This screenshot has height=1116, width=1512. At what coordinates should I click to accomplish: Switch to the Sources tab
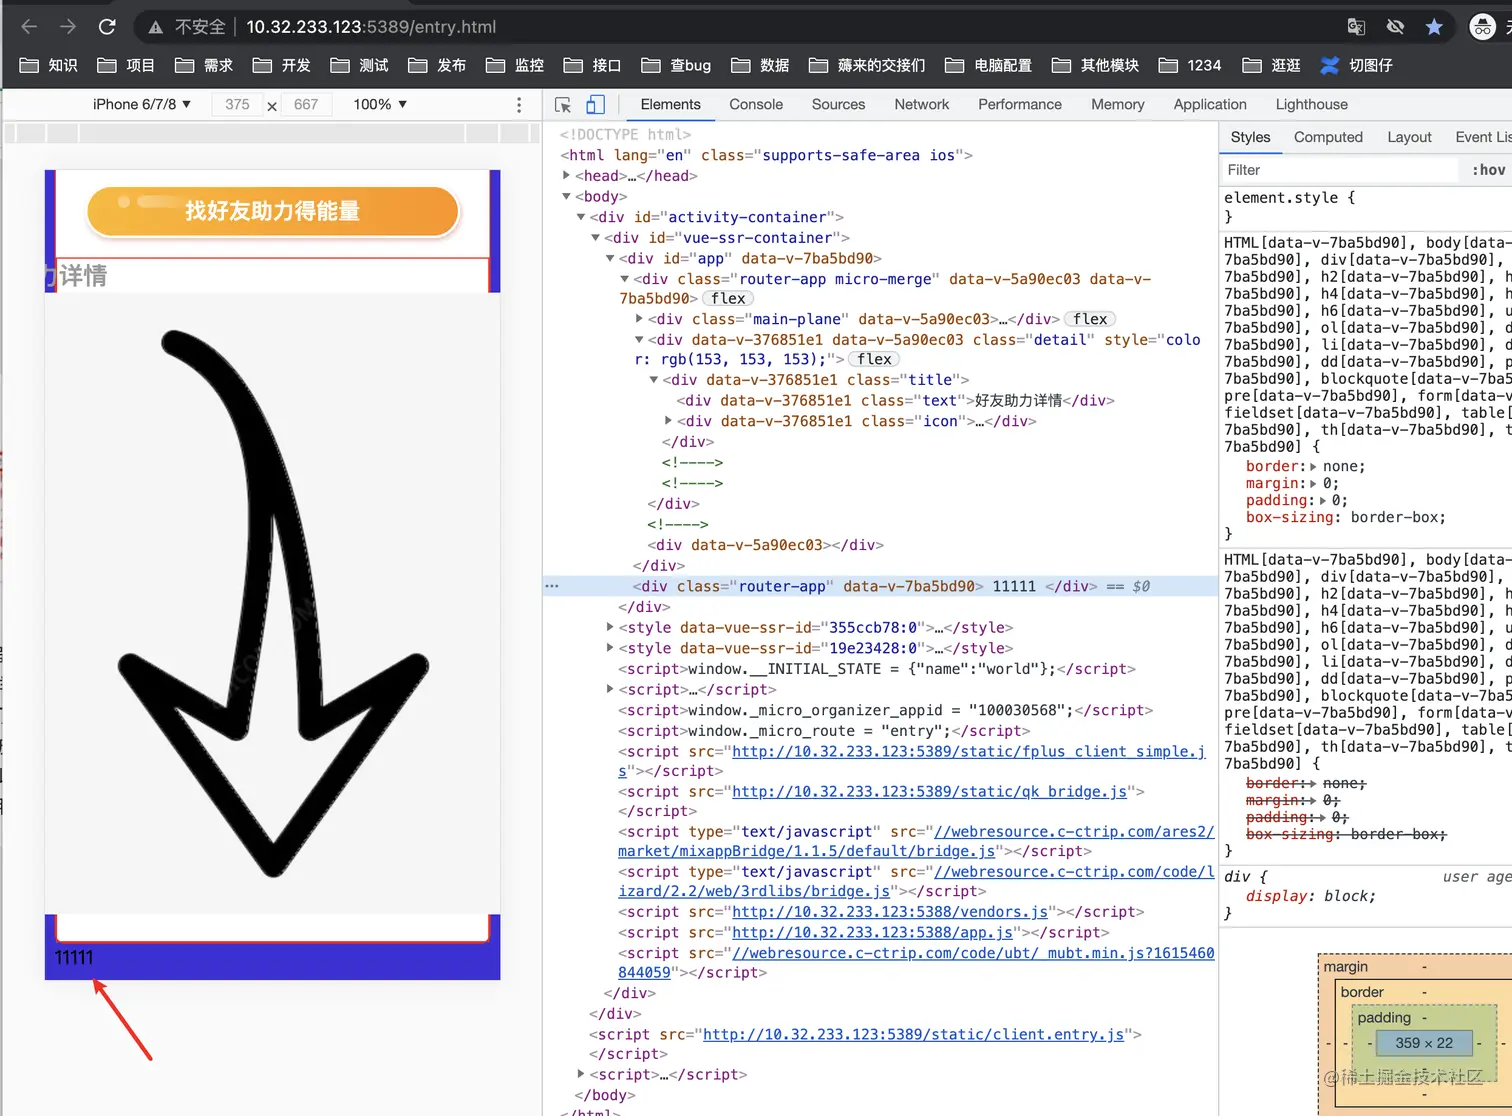[x=838, y=104]
